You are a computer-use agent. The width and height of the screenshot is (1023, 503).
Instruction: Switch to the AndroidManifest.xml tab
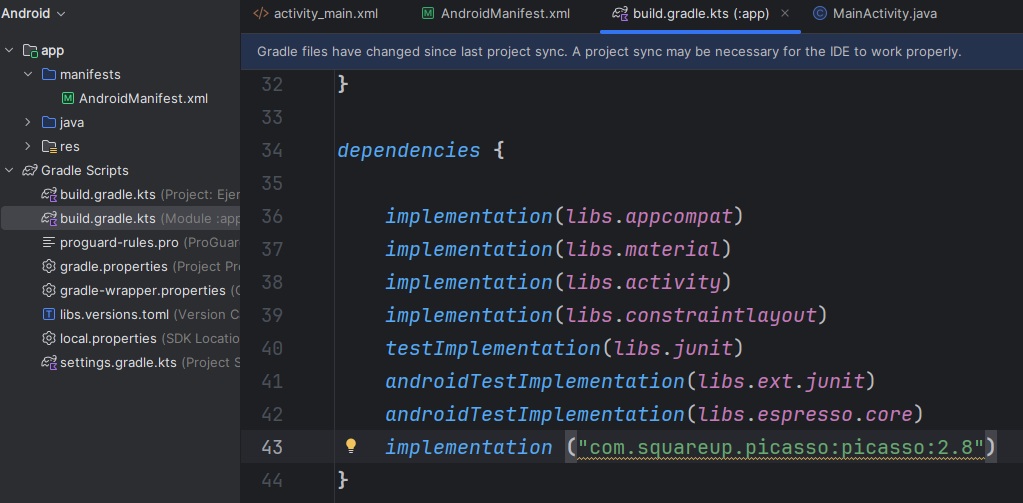tap(496, 14)
